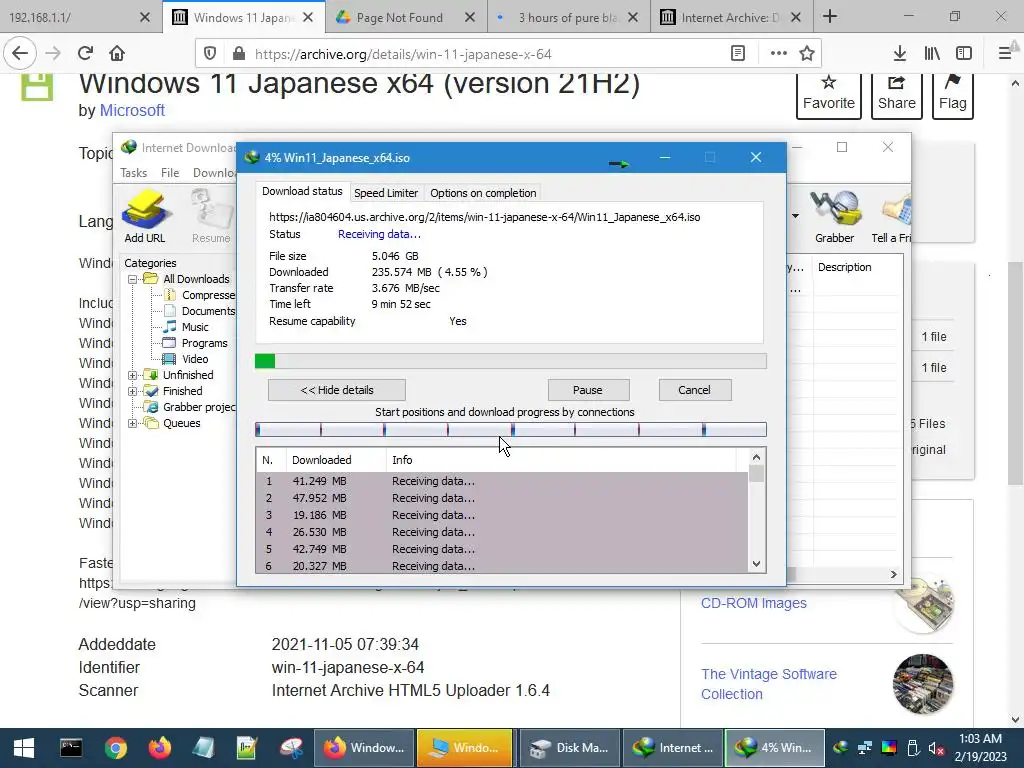This screenshot has width=1024, height=768.
Task: Click the Downloaded column header
Action: (x=336, y=460)
